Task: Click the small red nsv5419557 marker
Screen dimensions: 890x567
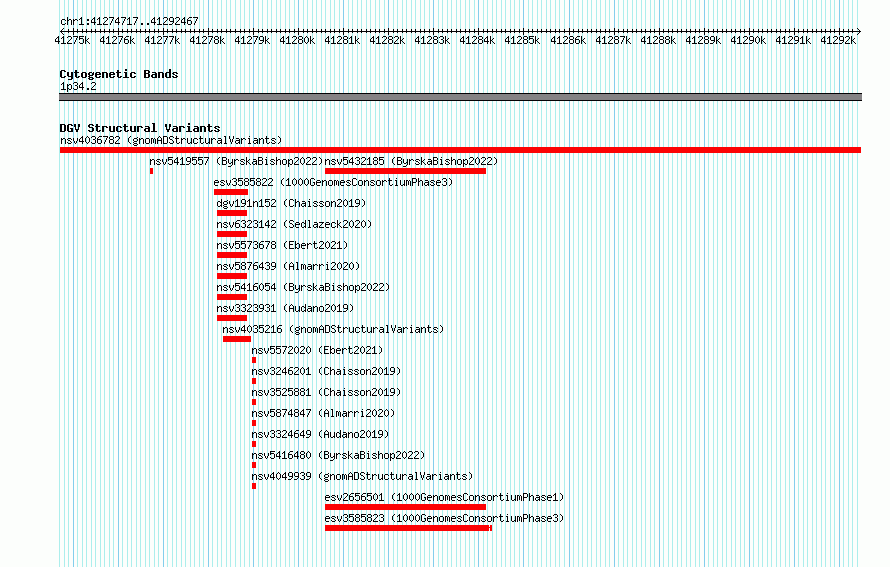Action: pos(152,171)
